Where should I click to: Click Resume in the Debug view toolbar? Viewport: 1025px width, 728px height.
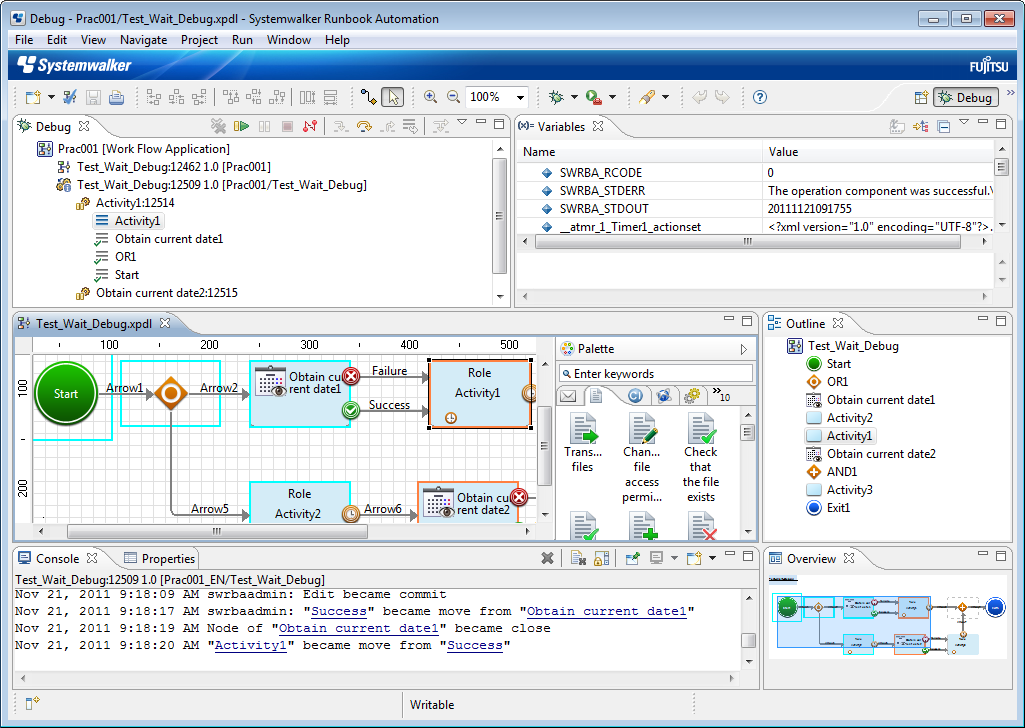pyautogui.click(x=242, y=126)
